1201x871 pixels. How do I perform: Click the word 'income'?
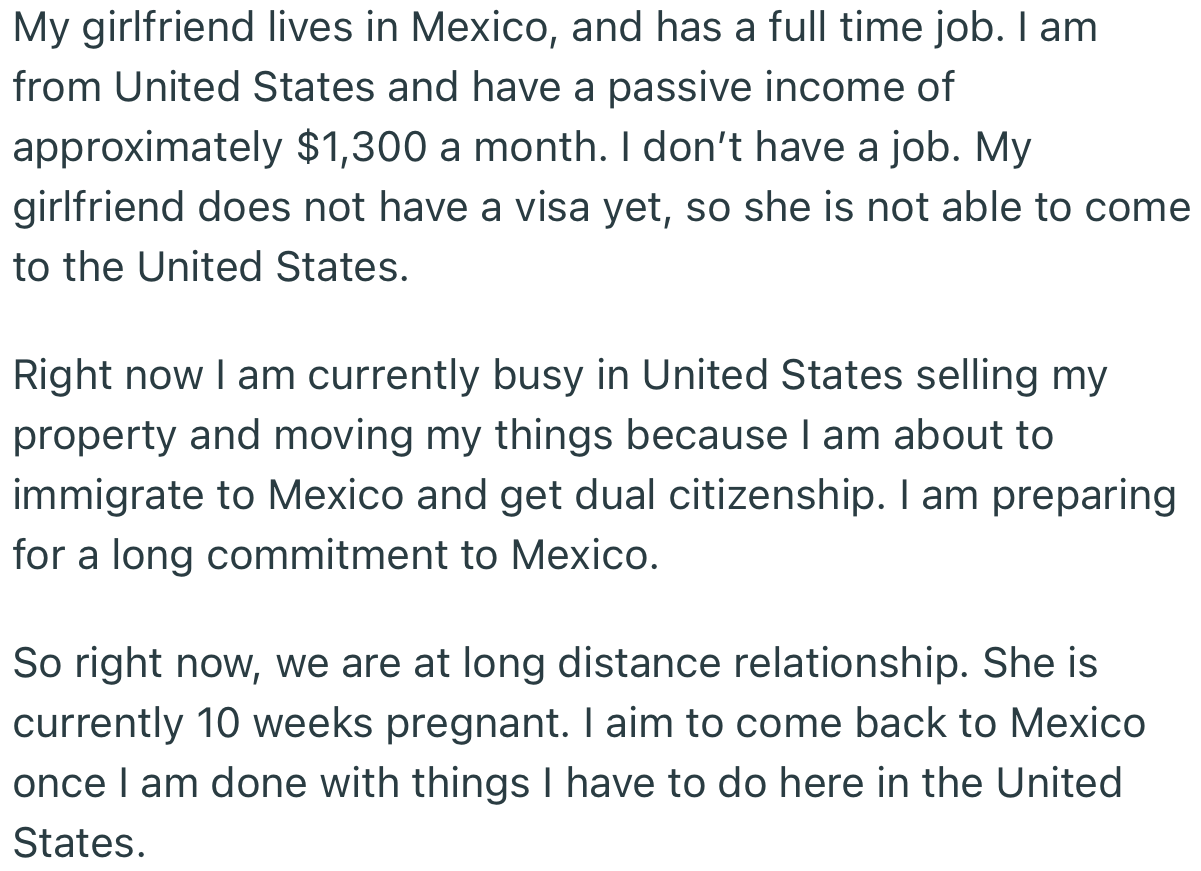point(829,88)
